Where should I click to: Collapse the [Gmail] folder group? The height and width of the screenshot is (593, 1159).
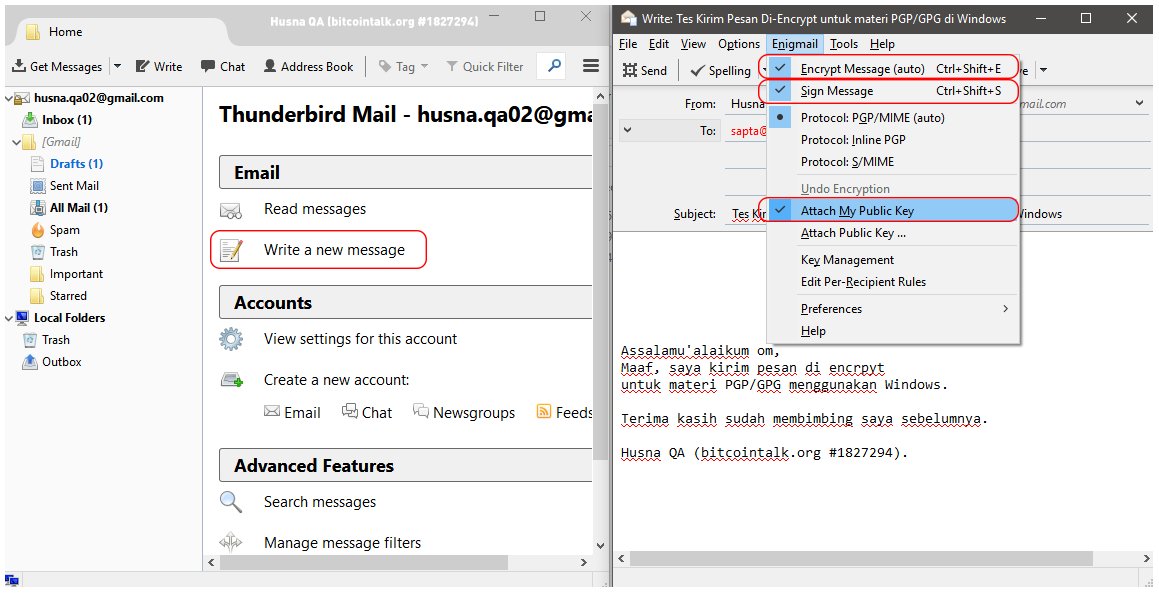17,142
